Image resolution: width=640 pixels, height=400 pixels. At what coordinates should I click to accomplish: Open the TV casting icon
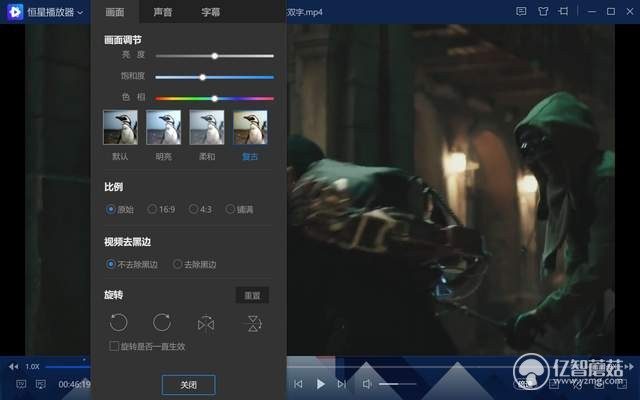[21, 384]
